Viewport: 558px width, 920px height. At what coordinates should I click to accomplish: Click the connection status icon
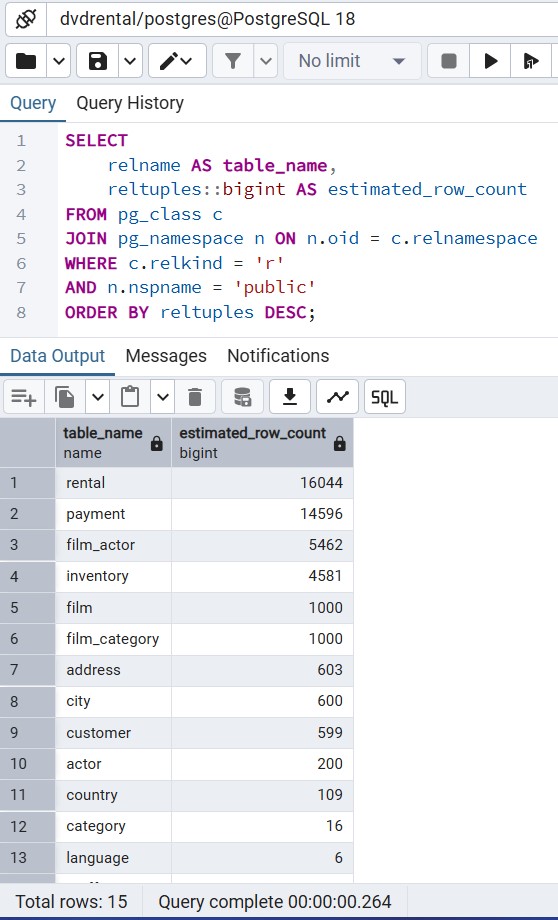pyautogui.click(x=26, y=19)
